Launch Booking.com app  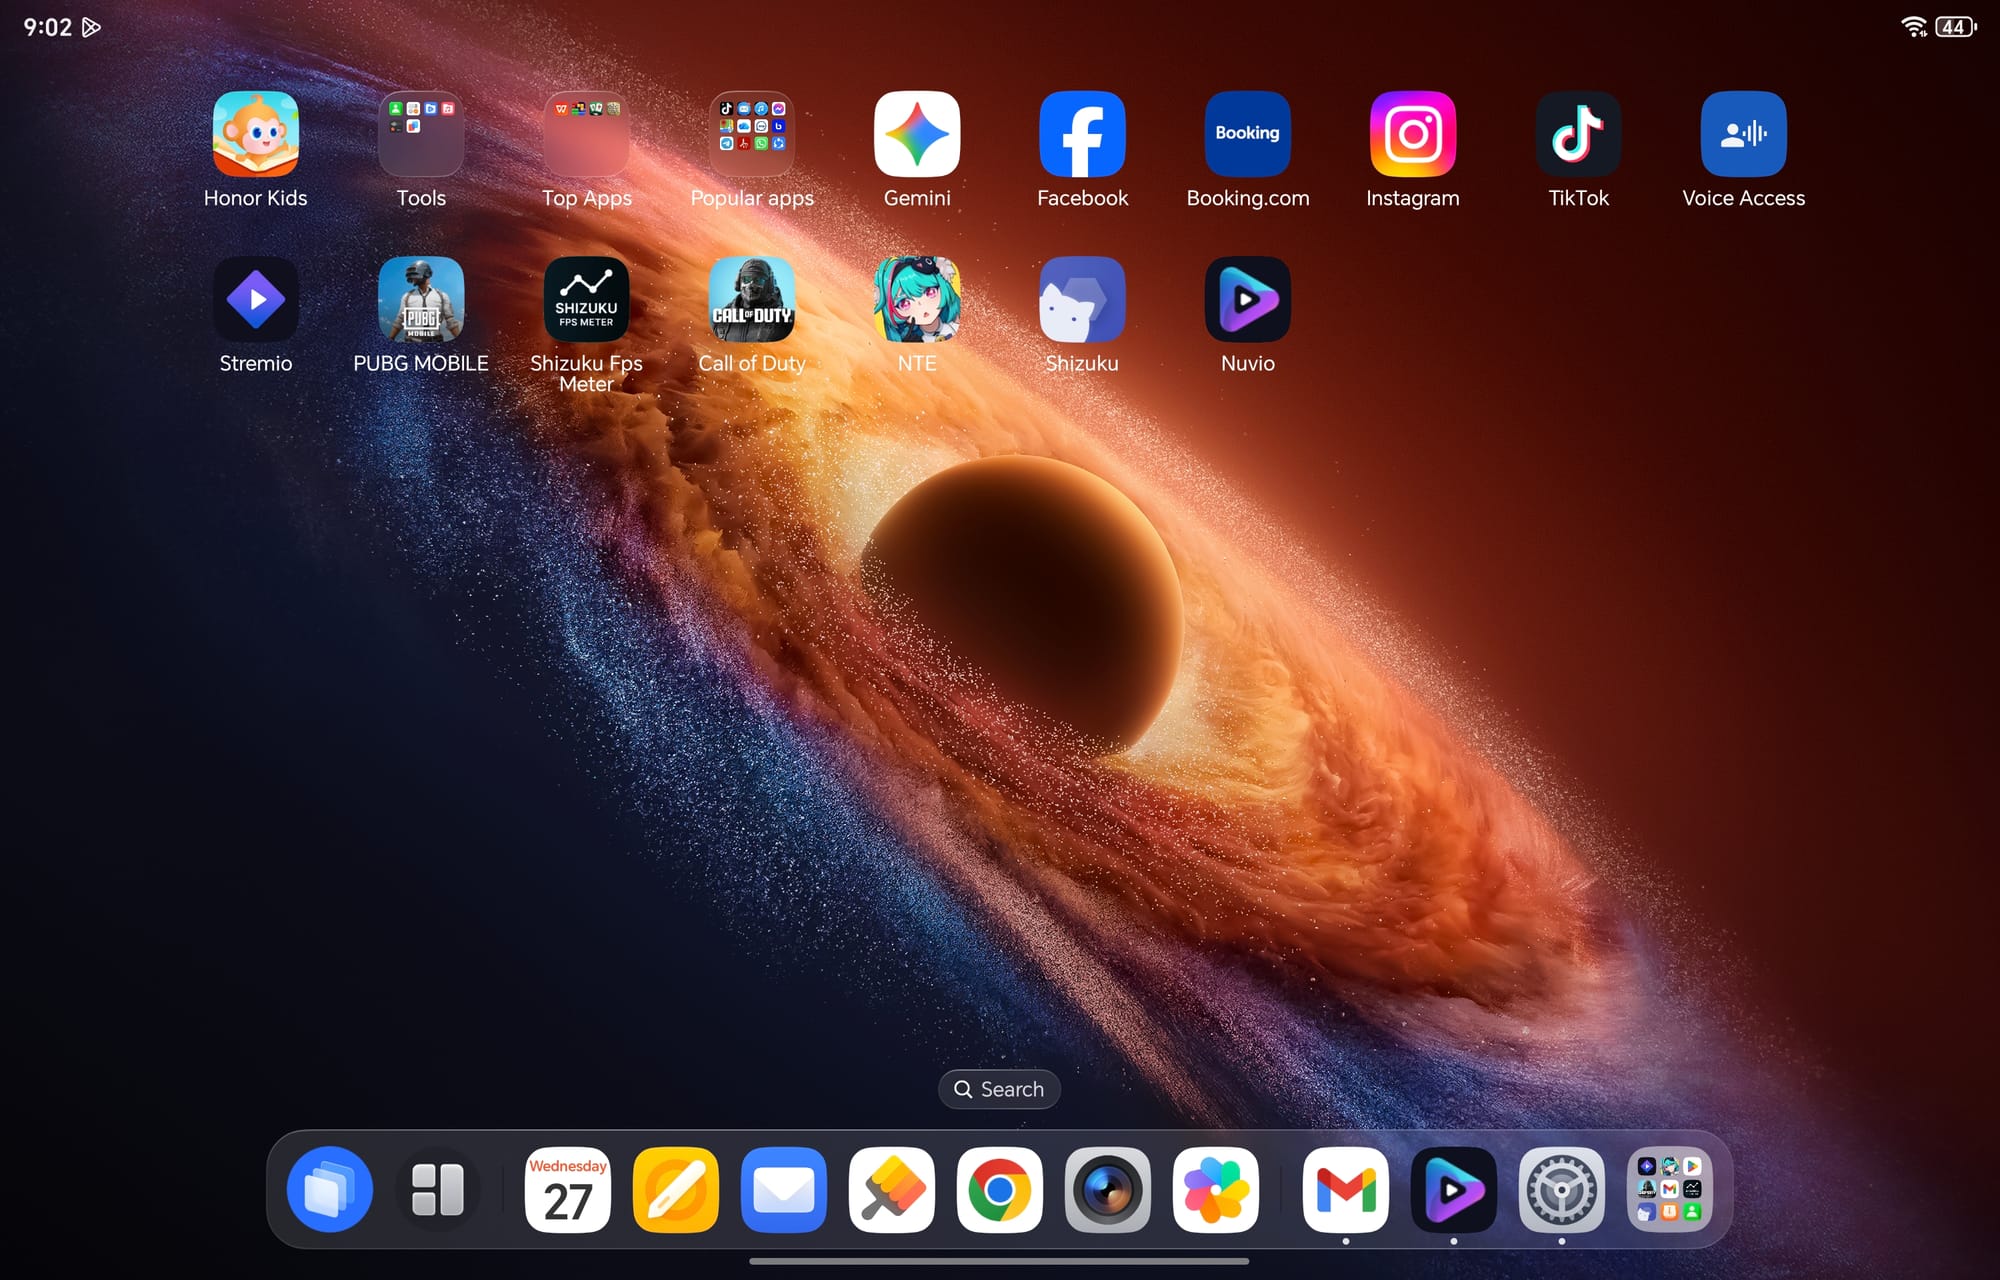pyautogui.click(x=1248, y=134)
